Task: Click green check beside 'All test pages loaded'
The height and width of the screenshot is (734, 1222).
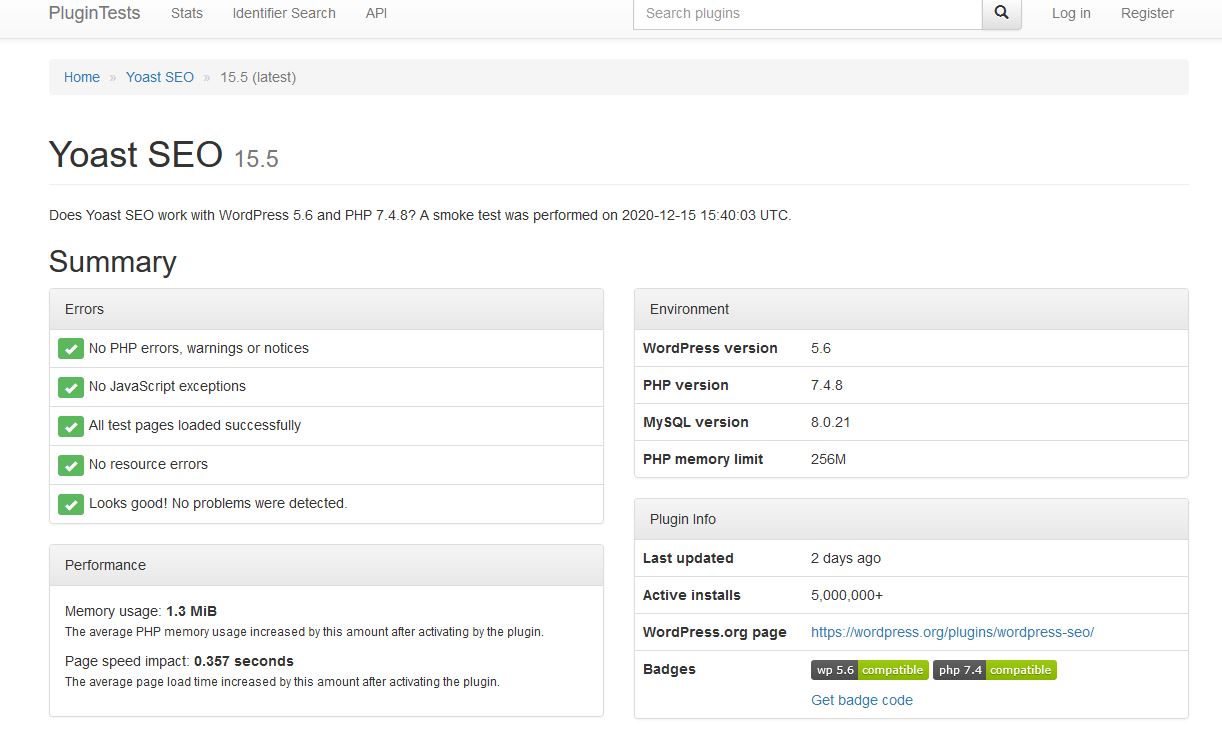Action: pyautogui.click(x=70, y=426)
